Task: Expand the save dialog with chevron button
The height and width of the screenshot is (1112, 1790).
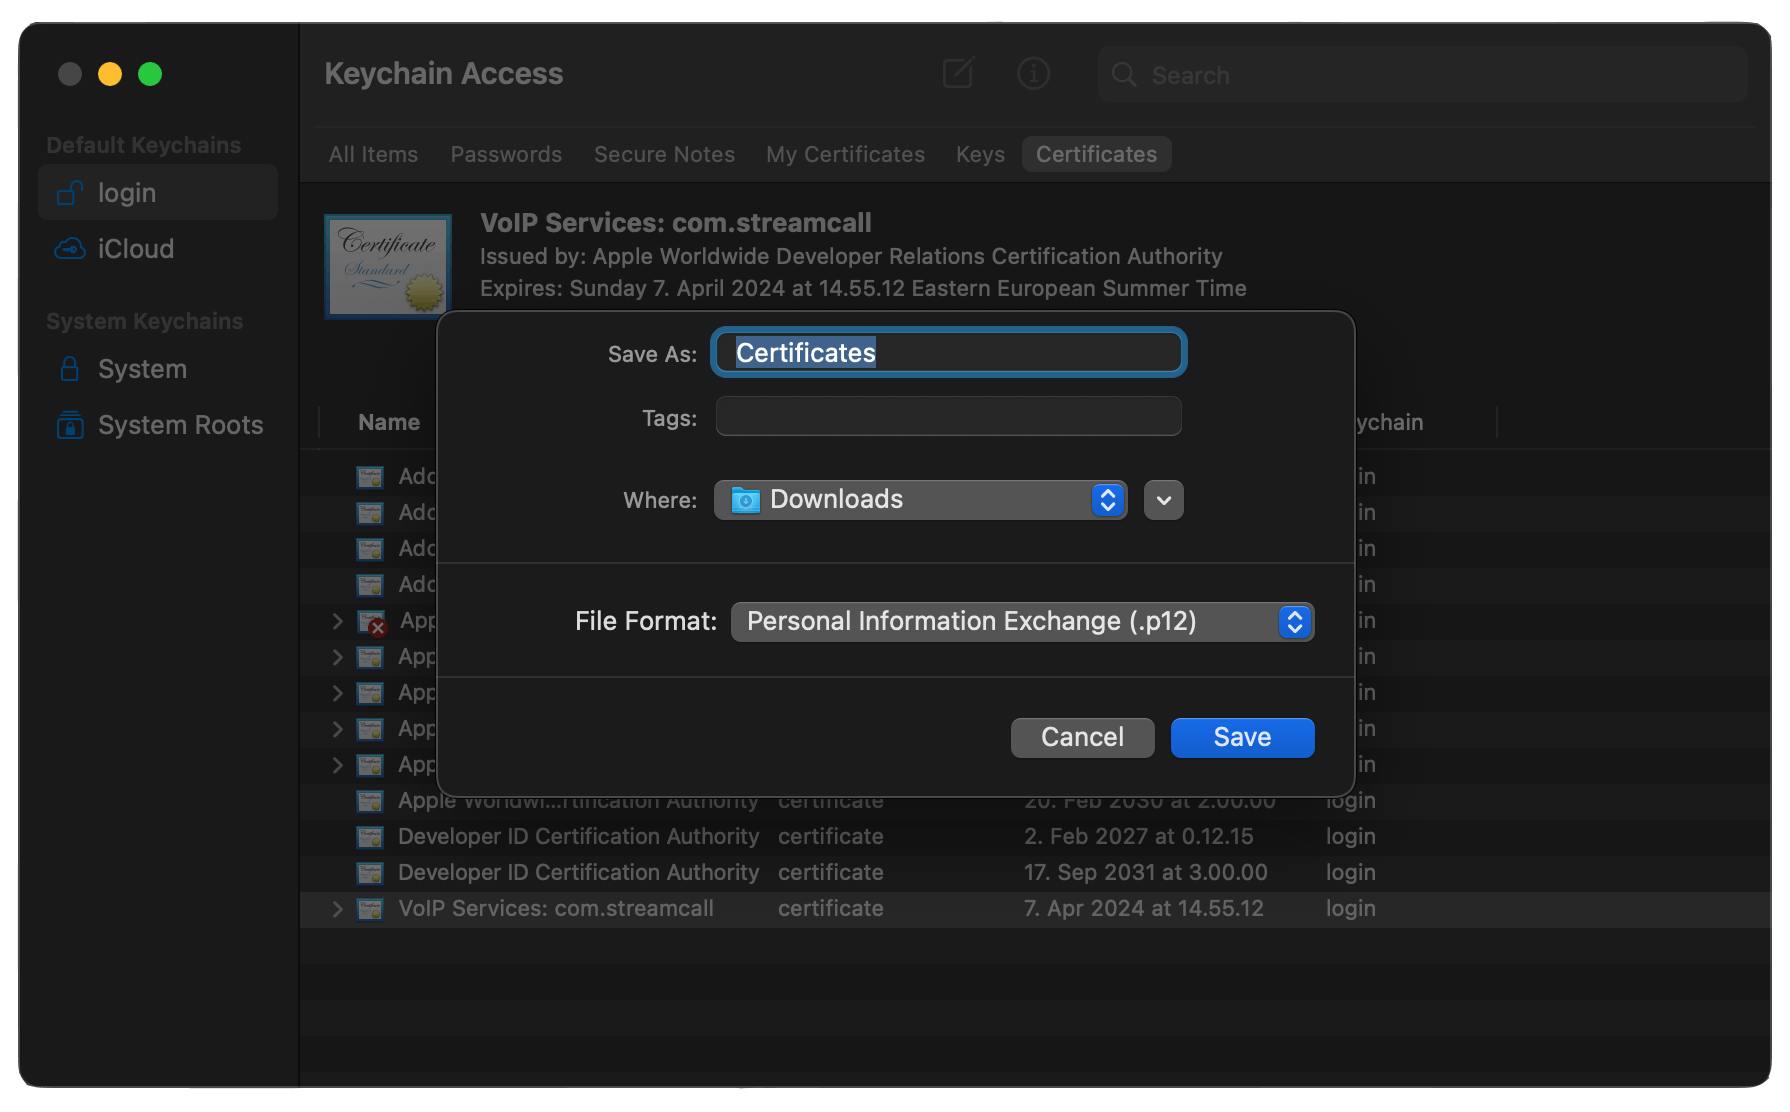Action: point(1163,500)
